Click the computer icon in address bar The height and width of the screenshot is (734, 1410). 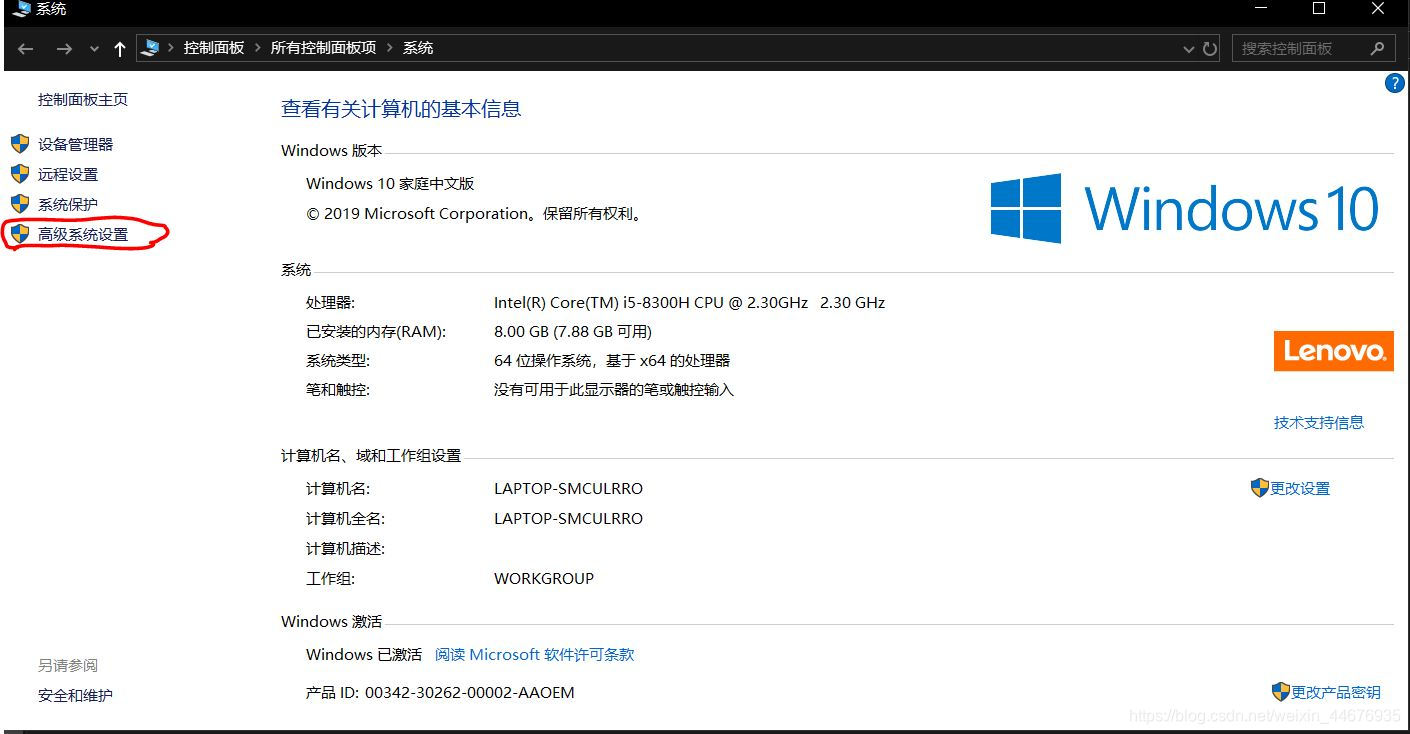click(x=150, y=47)
